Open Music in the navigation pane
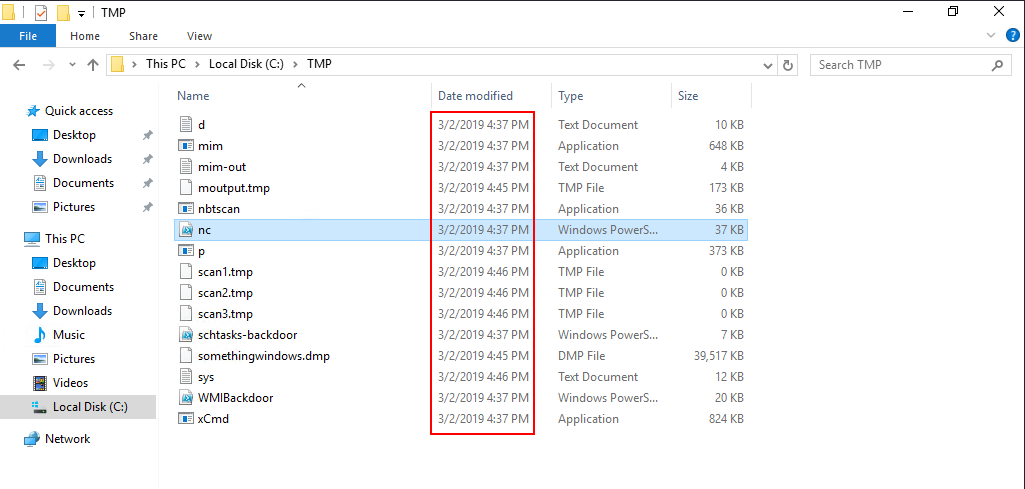Image resolution: width=1025 pixels, height=489 pixels. [x=69, y=335]
